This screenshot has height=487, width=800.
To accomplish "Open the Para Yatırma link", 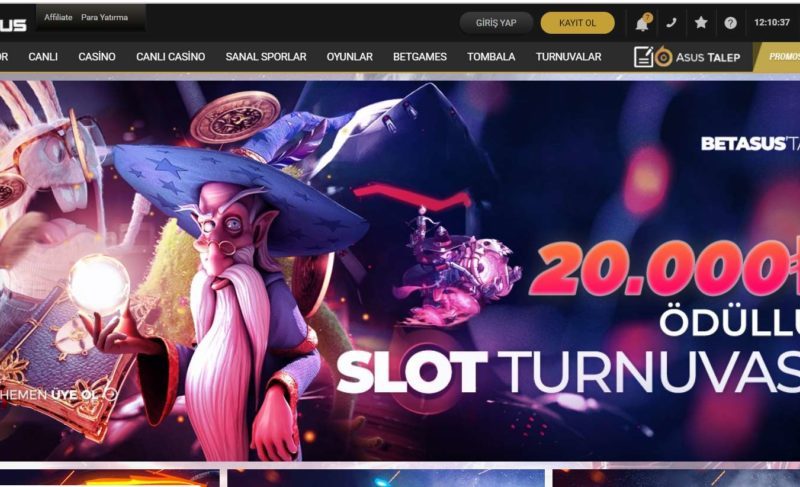I will point(104,17).
